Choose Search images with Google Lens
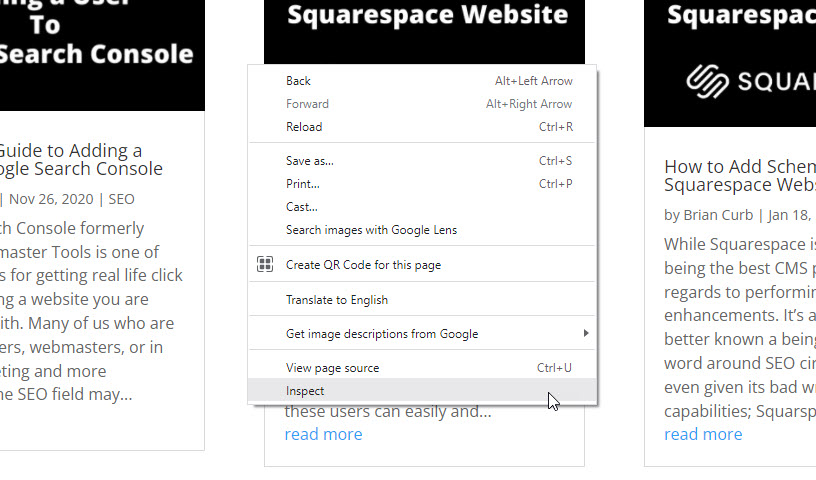The image size is (816, 480). click(422, 230)
